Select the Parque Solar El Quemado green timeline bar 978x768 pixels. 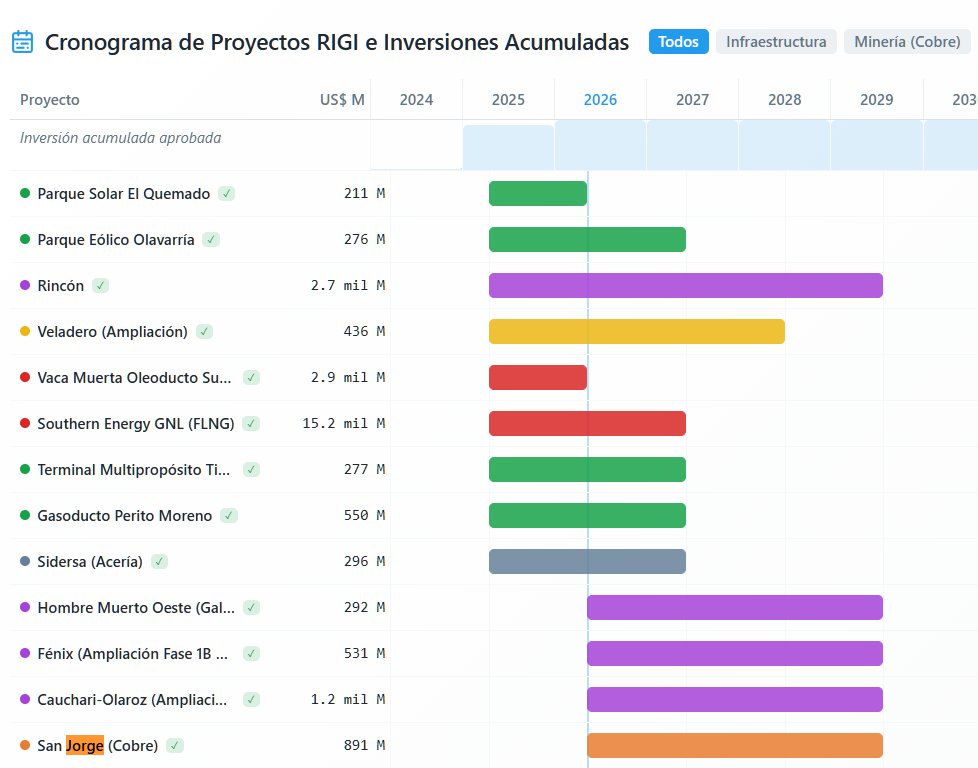point(538,193)
